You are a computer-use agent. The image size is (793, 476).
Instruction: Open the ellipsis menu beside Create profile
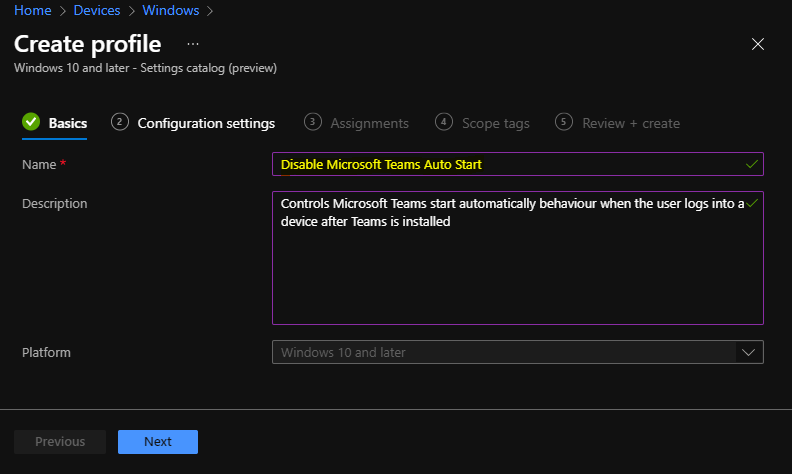pyautogui.click(x=193, y=45)
